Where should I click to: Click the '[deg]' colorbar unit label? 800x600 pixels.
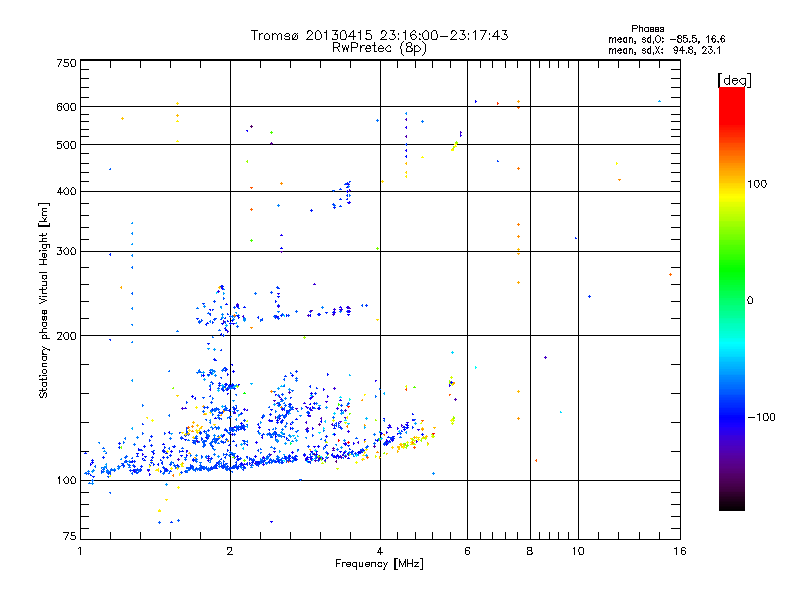[x=734, y=80]
